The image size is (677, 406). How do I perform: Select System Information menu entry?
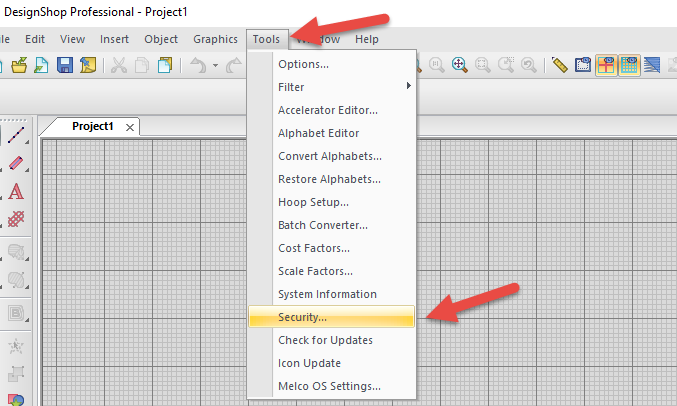331,294
